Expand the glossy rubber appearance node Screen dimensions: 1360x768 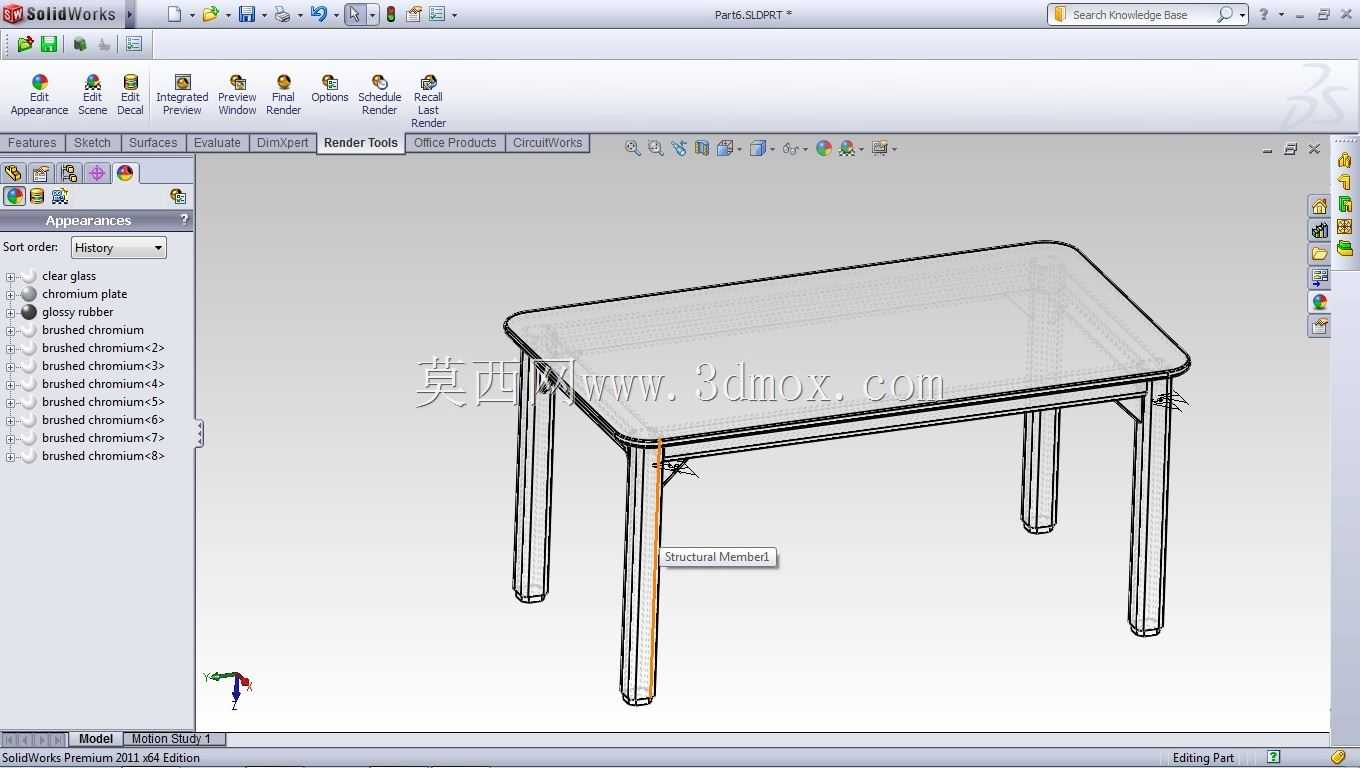tap(10, 313)
